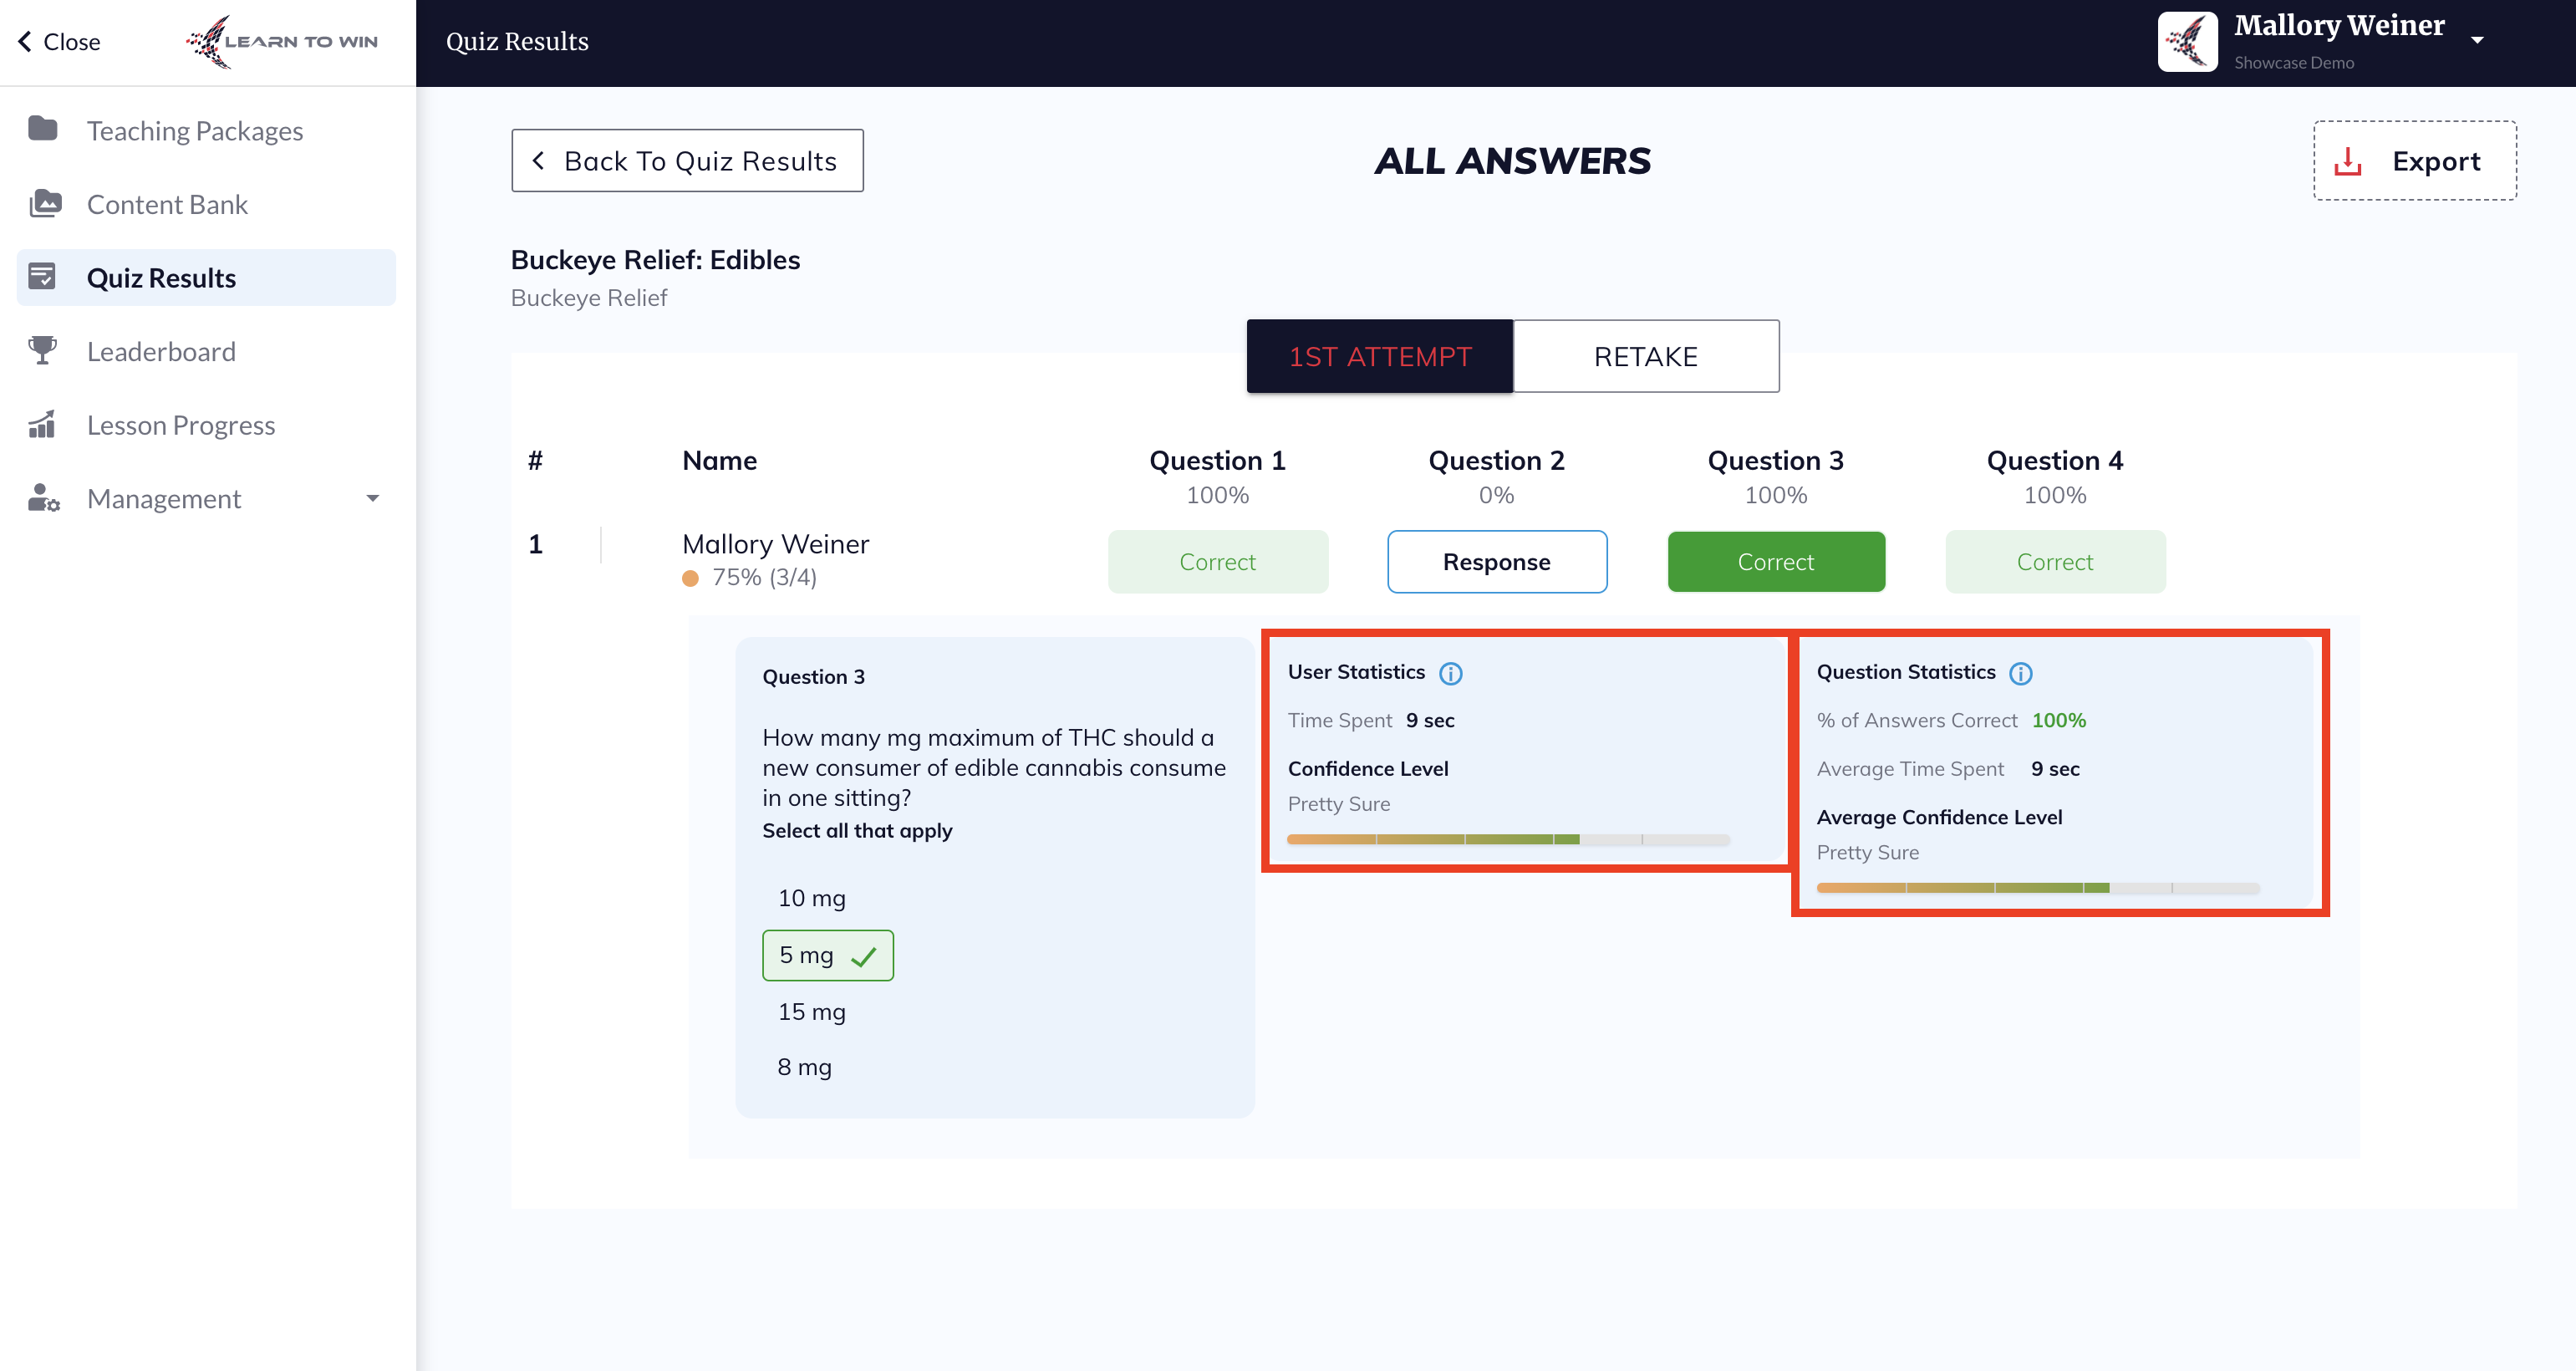This screenshot has width=2576, height=1371.
Task: Expand Question 2 Response cell
Action: coord(1496,562)
